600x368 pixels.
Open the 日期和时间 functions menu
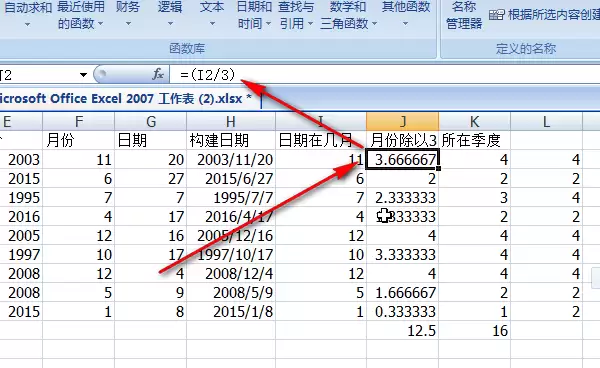pyautogui.click(x=254, y=15)
